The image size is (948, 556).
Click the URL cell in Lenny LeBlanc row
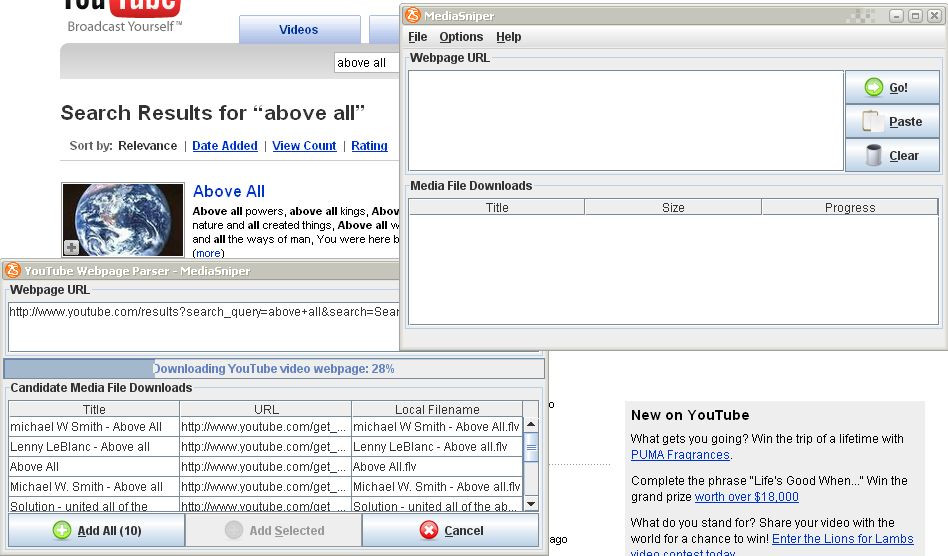(265, 447)
